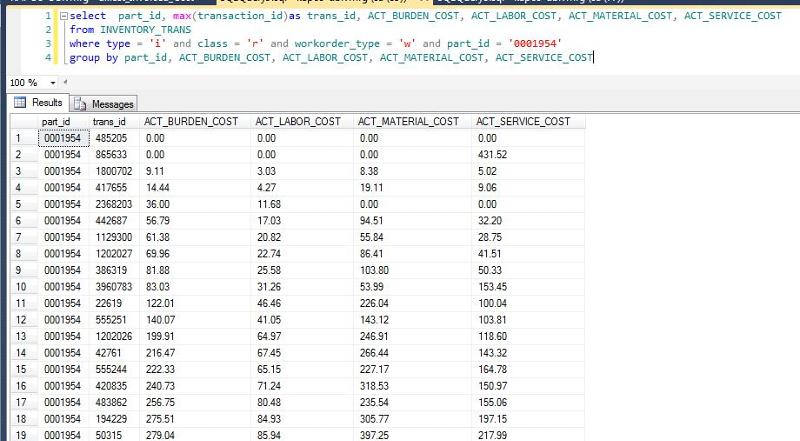Select row 1 header in results grid

click(24, 138)
